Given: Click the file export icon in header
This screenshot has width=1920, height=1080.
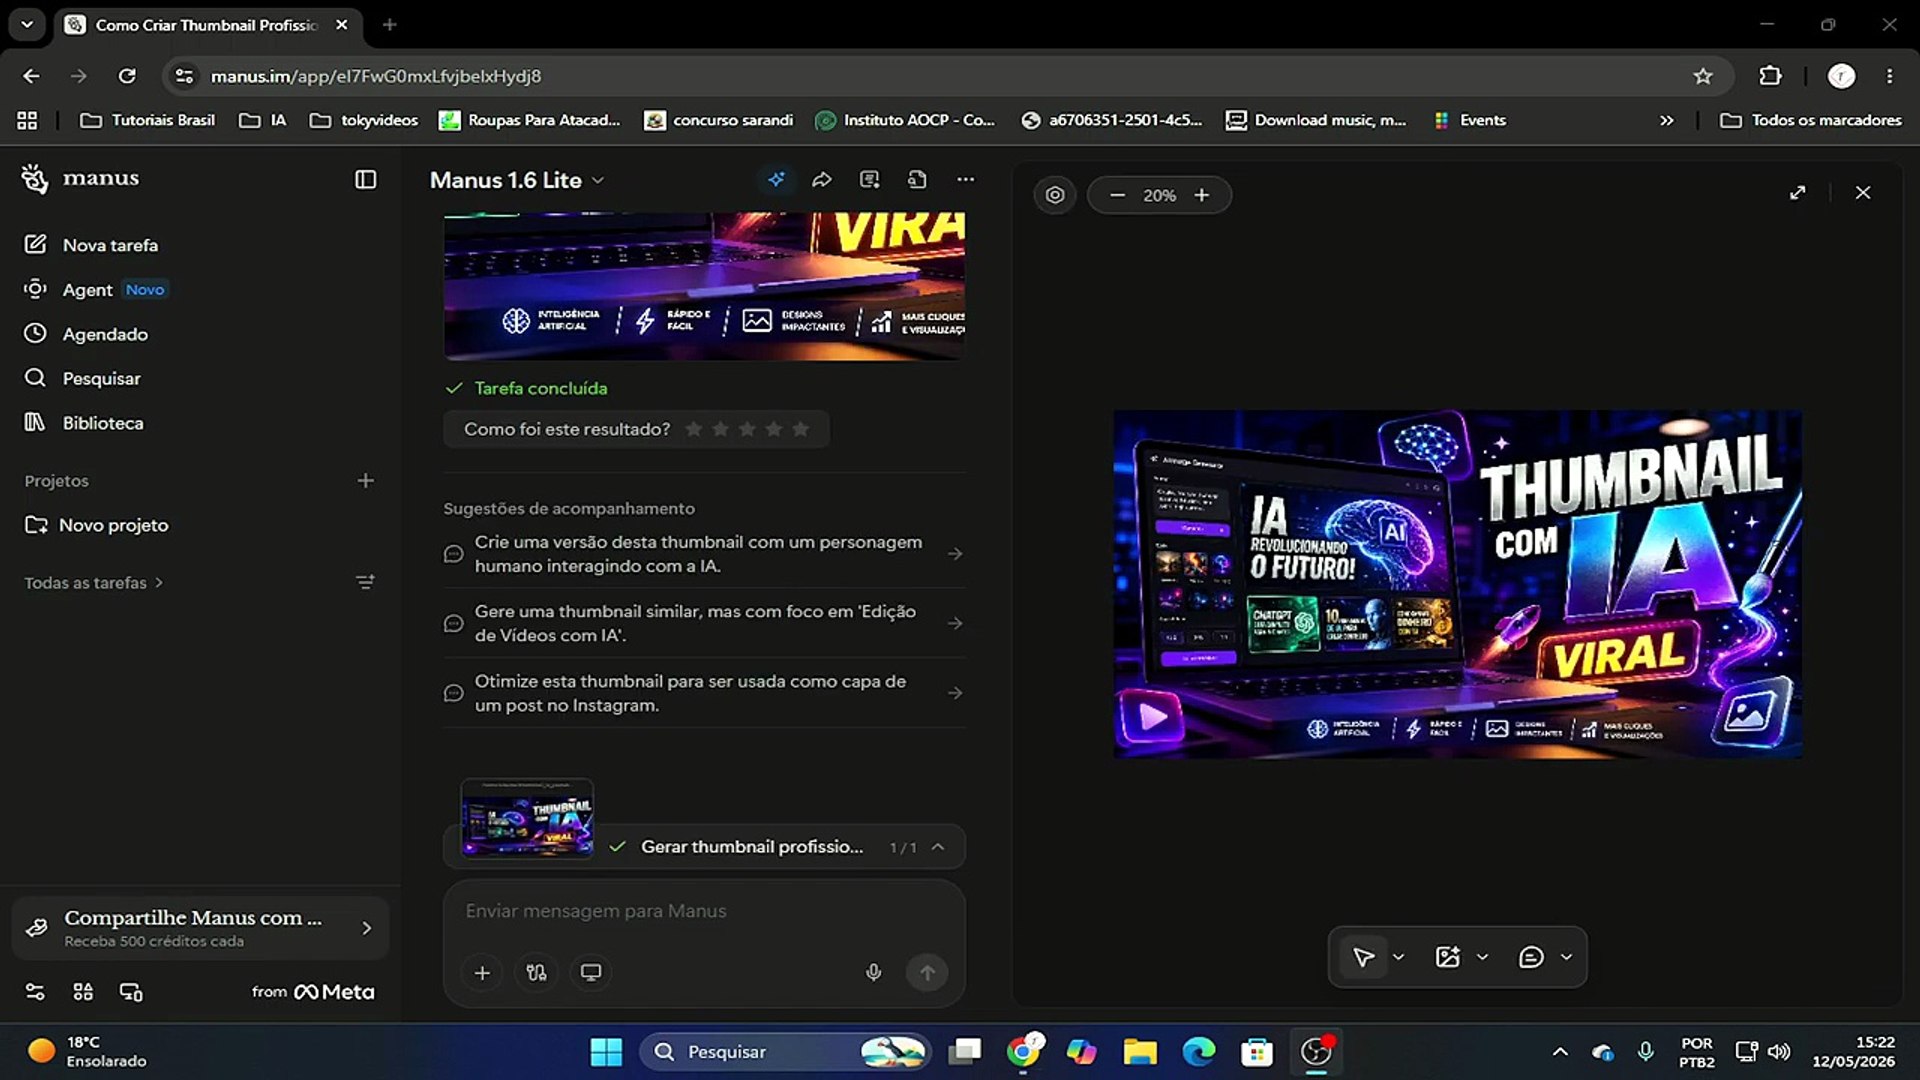Looking at the screenshot, I should 917,179.
